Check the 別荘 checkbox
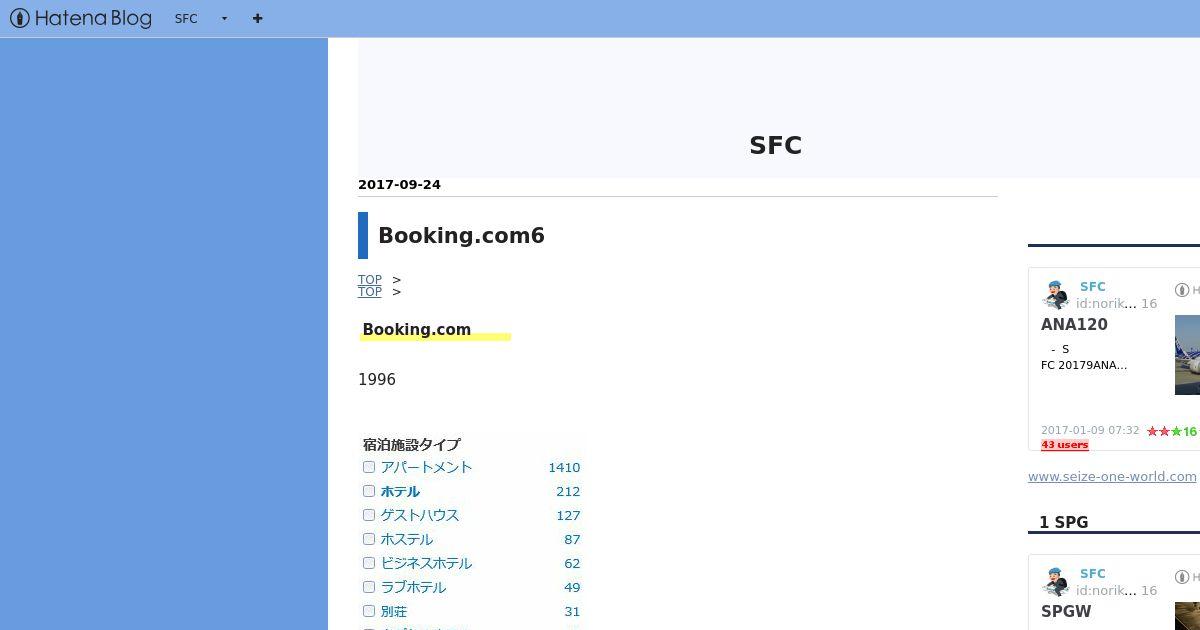Screen dimensions: 1200x630 [x=369, y=611]
